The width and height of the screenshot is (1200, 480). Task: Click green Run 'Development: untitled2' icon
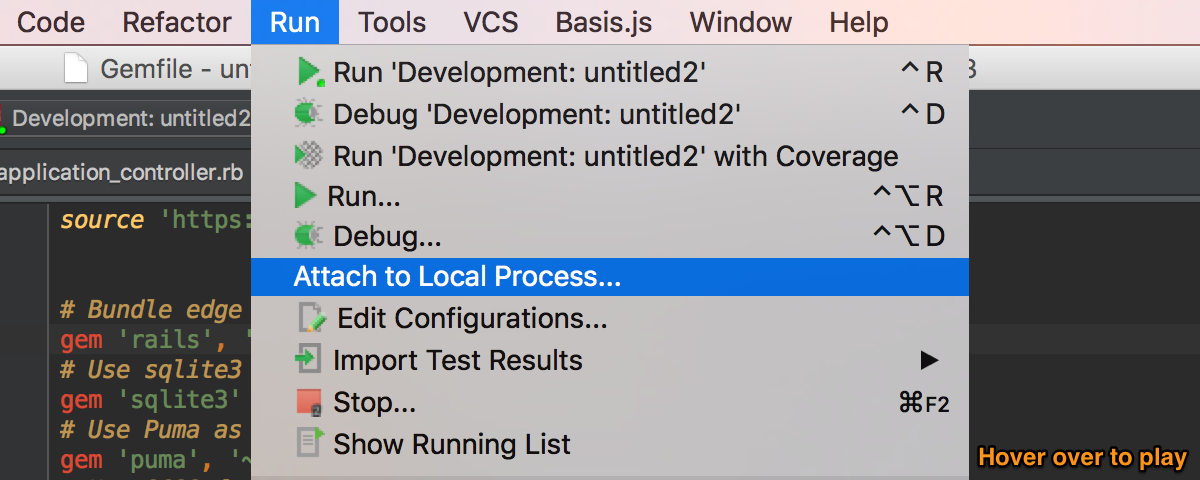(x=309, y=72)
